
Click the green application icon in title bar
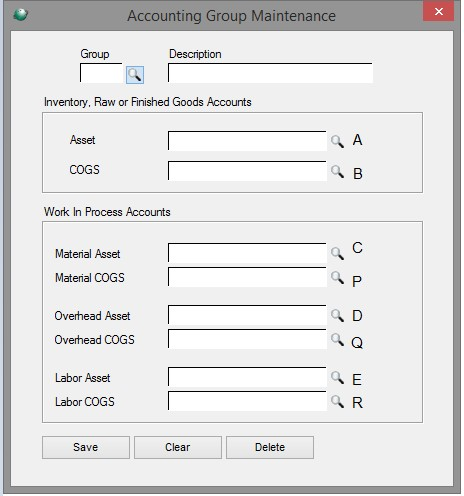[21, 15]
